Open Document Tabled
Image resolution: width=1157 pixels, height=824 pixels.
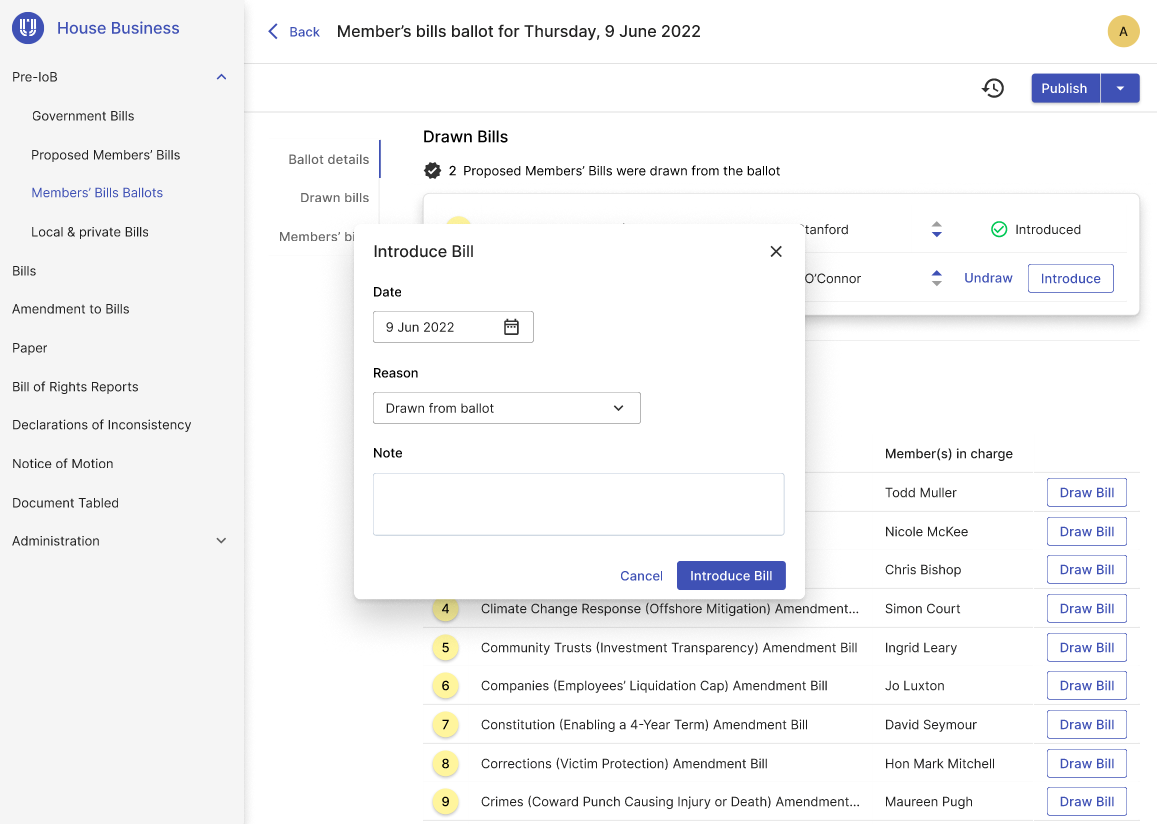pos(66,503)
